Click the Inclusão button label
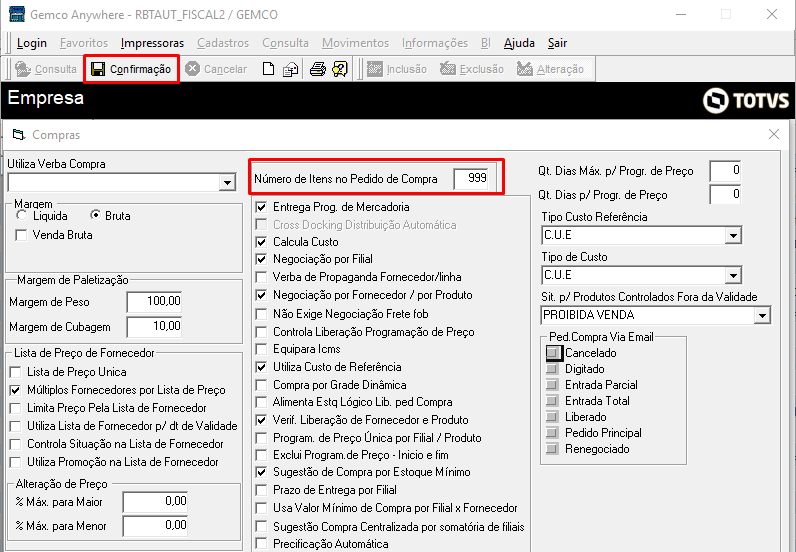 coord(407,69)
